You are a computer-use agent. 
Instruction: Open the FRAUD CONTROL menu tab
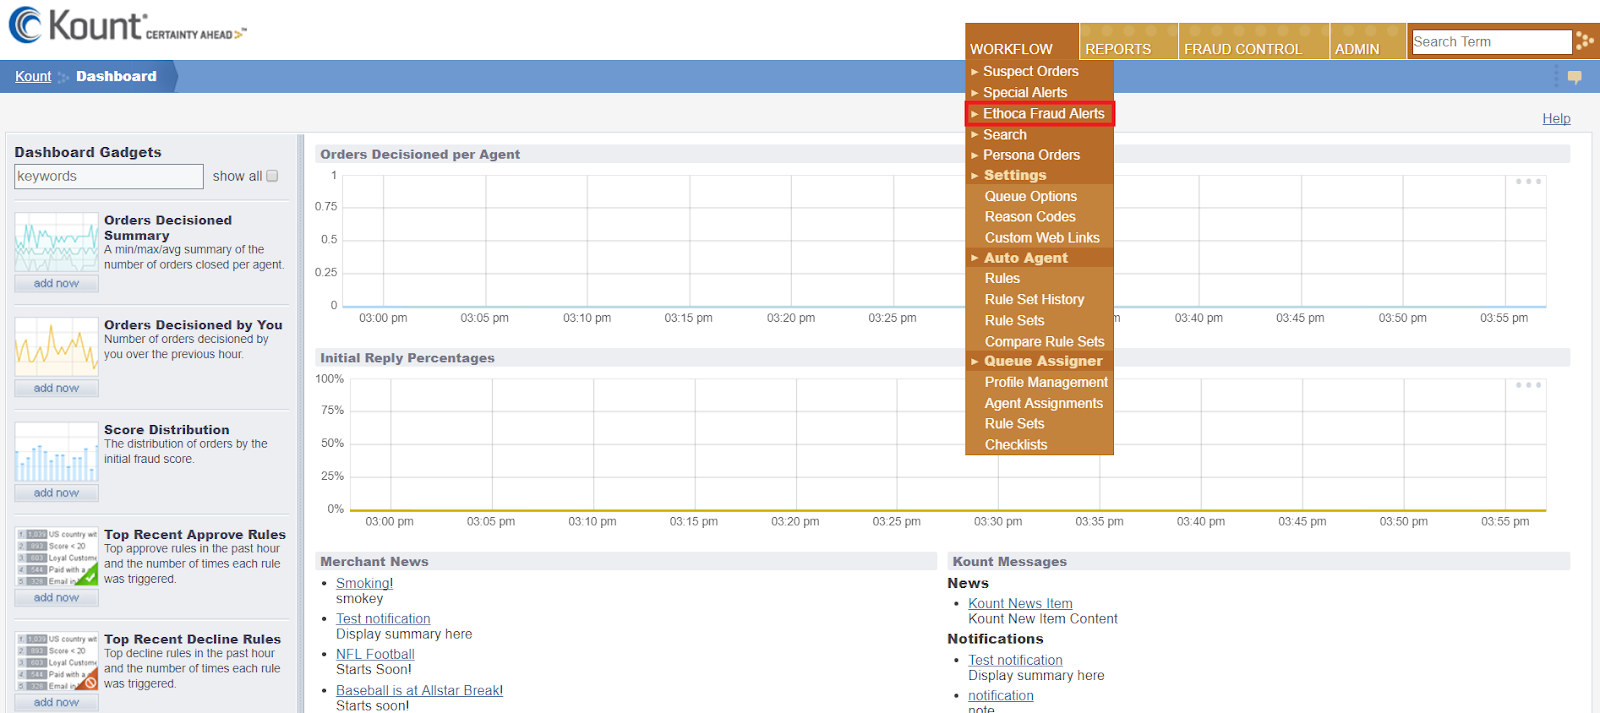click(1243, 48)
